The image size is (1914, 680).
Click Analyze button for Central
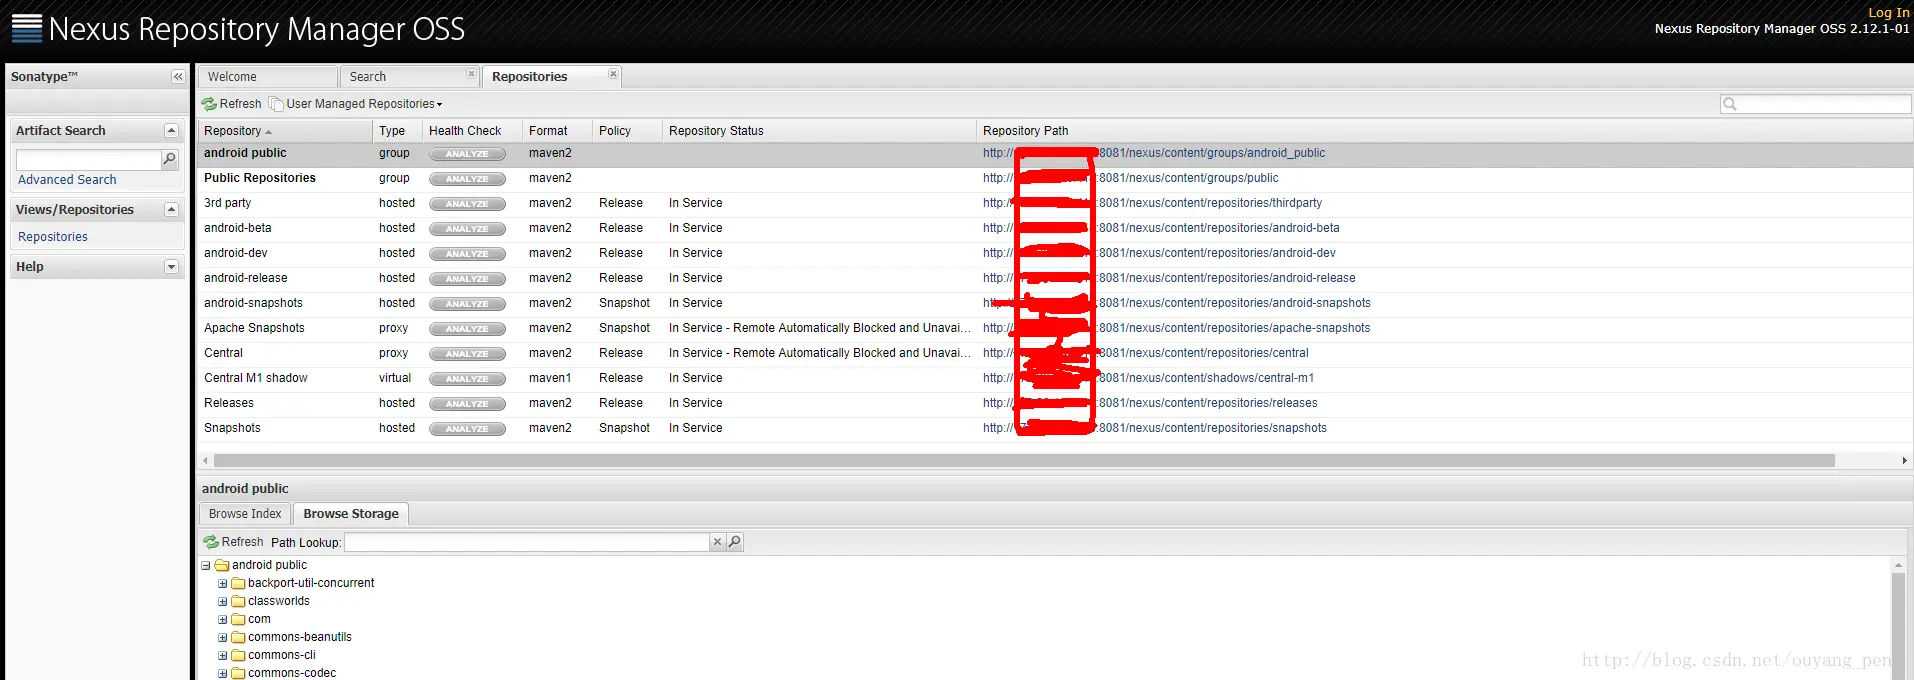pyautogui.click(x=467, y=354)
